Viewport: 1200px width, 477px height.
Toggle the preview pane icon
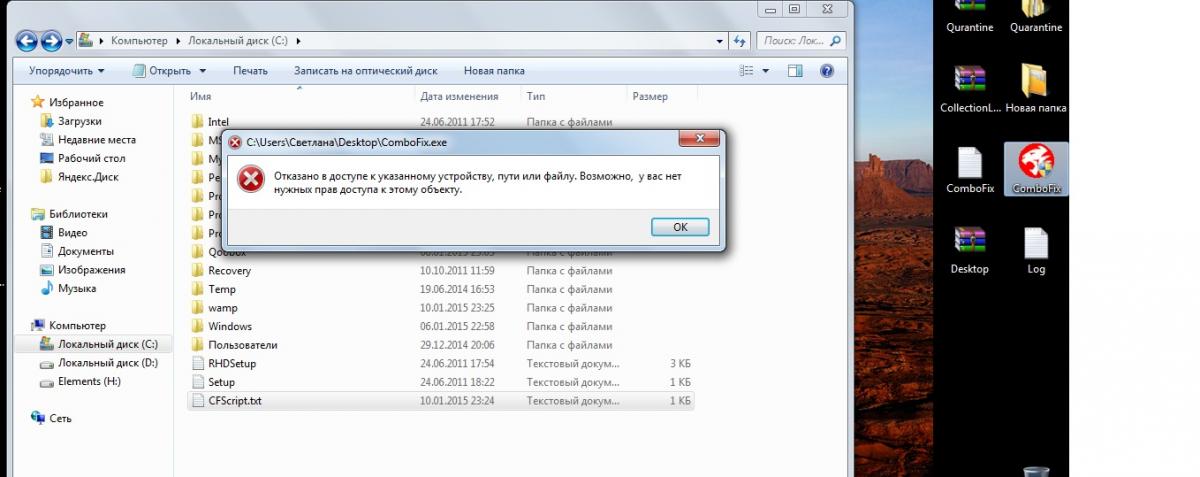tap(795, 71)
